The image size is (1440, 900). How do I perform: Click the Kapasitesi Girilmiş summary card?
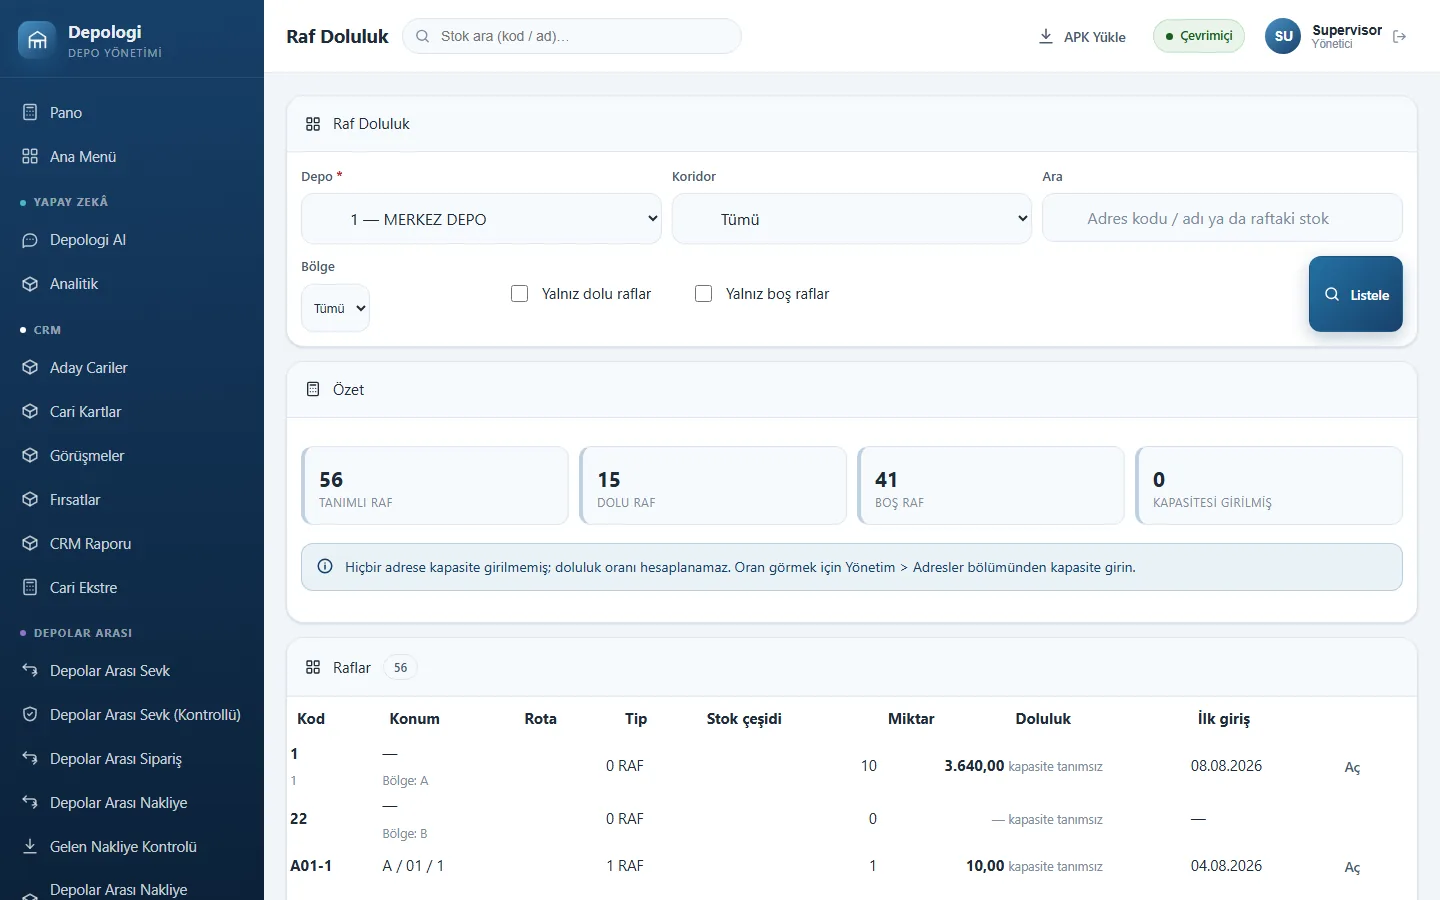point(1269,486)
